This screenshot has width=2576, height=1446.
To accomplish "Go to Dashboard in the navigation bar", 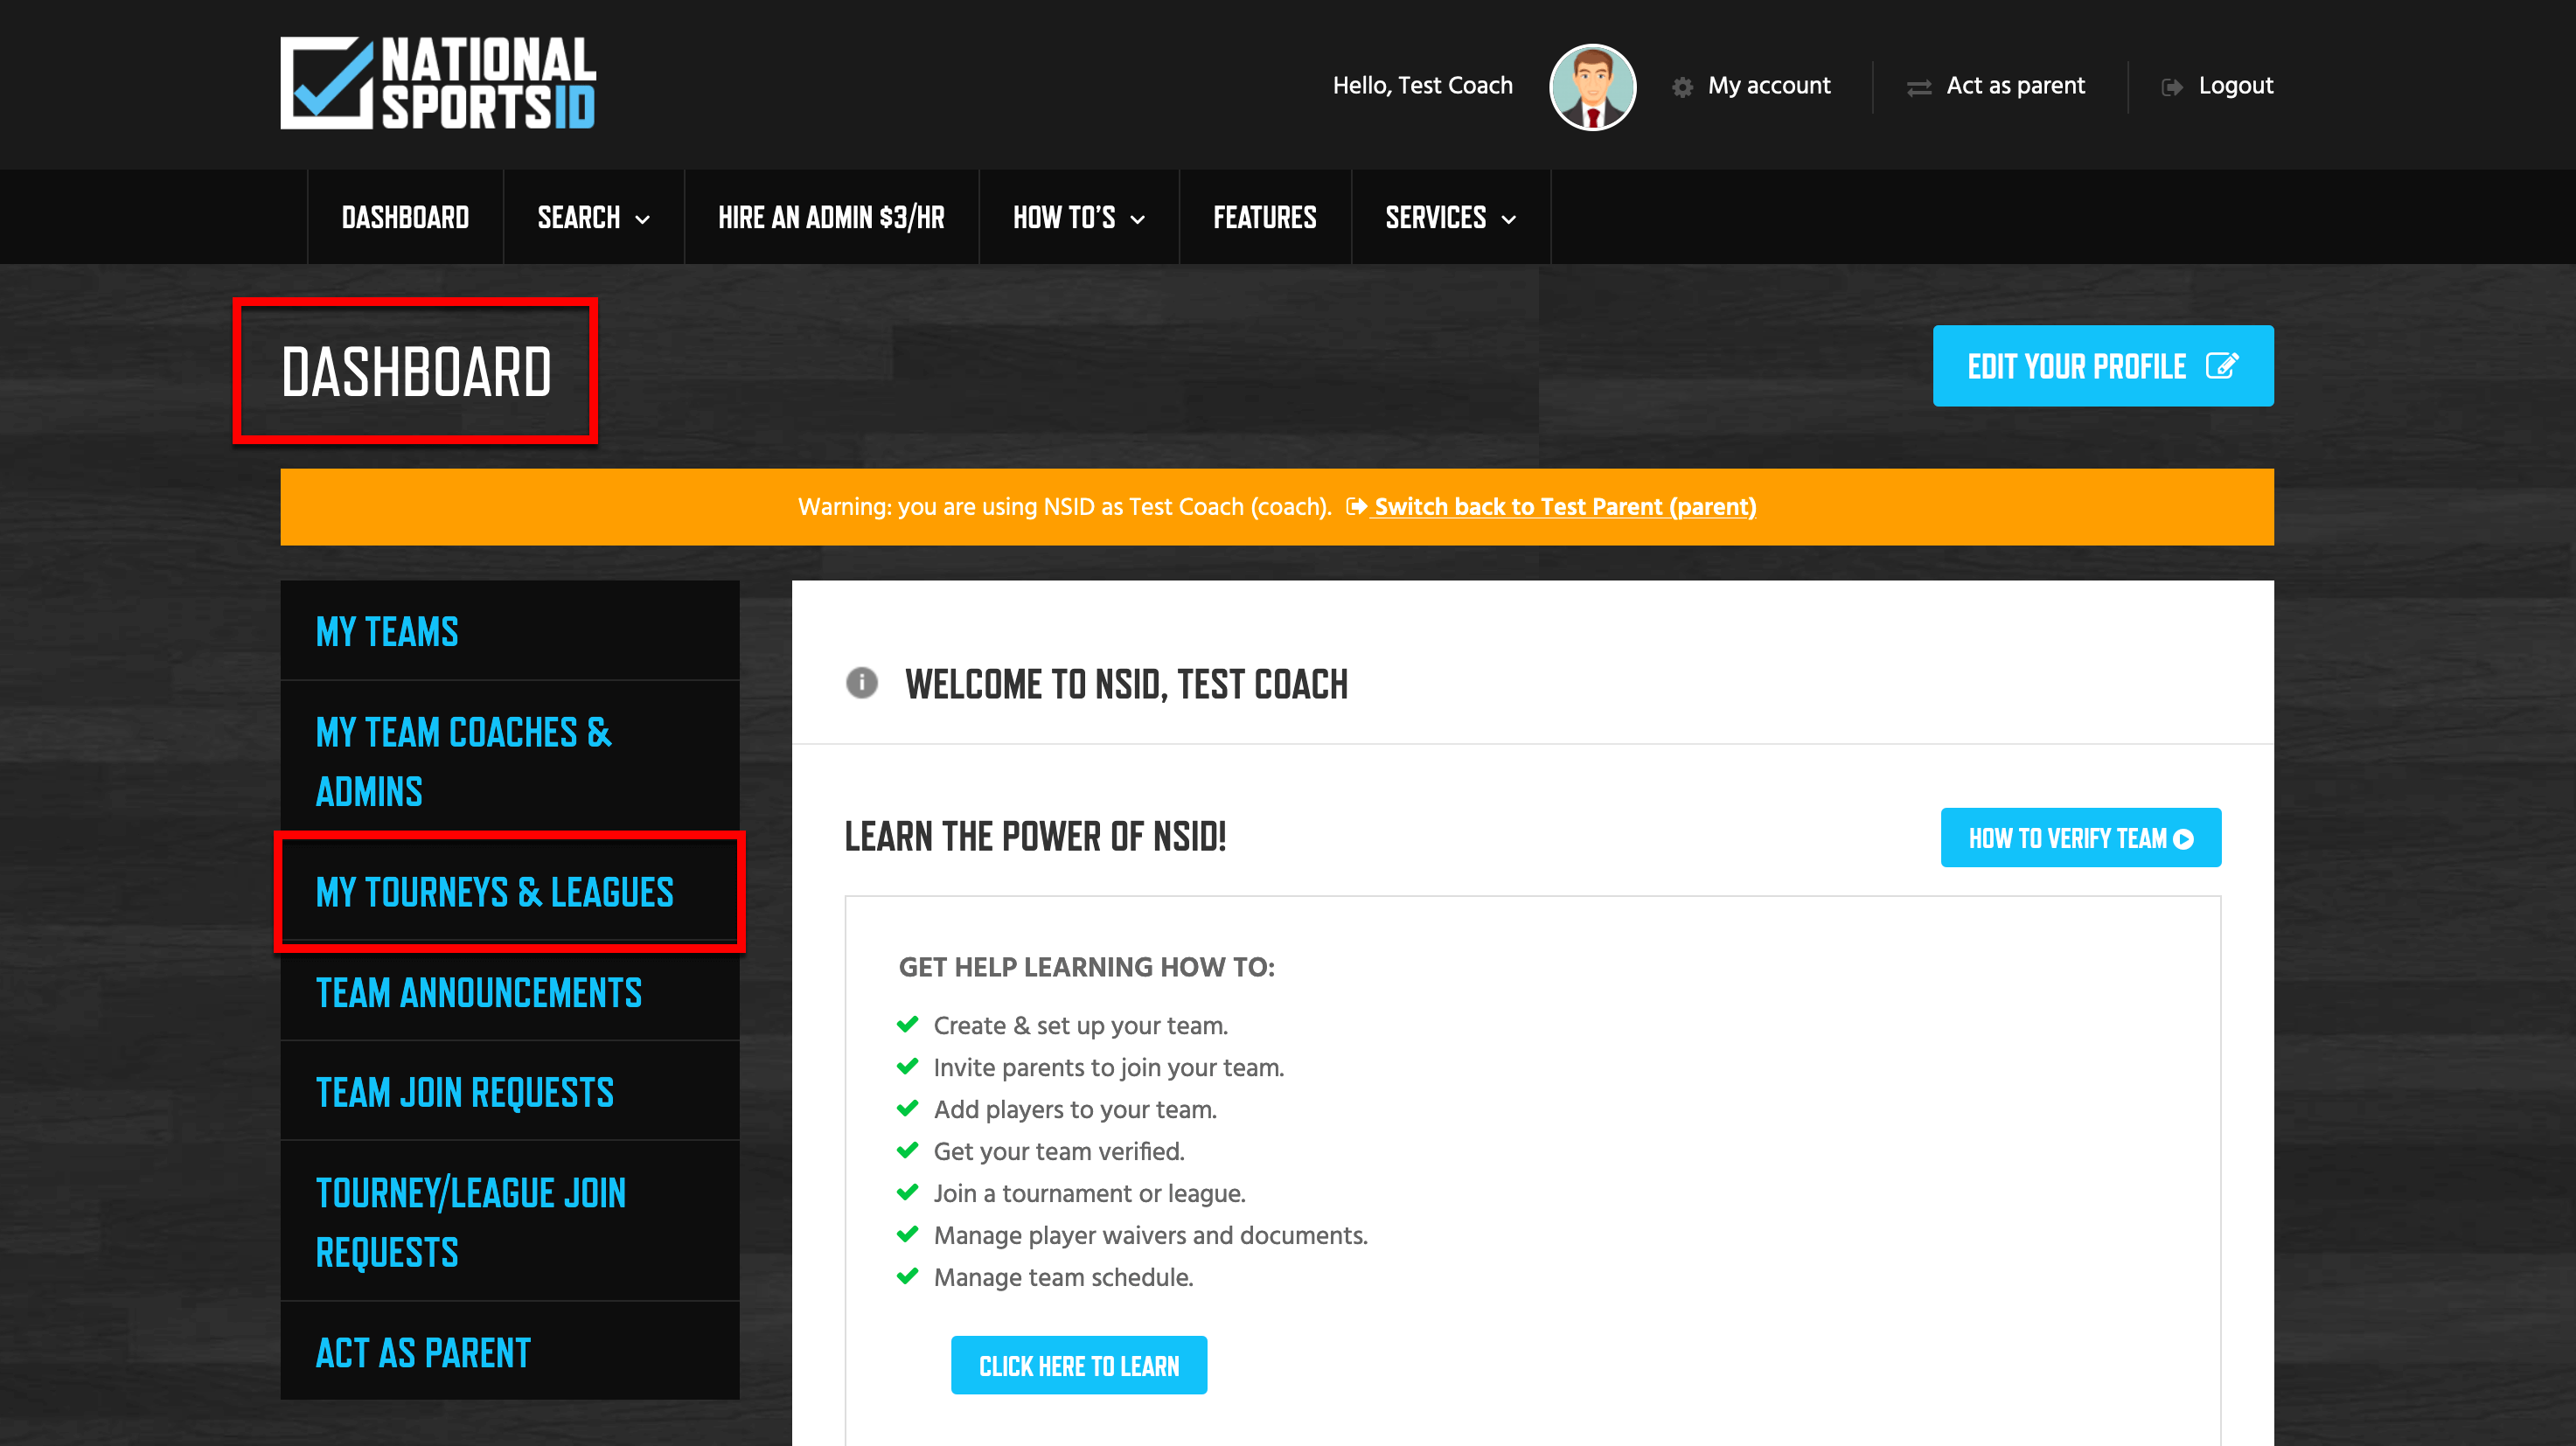I will [x=405, y=217].
